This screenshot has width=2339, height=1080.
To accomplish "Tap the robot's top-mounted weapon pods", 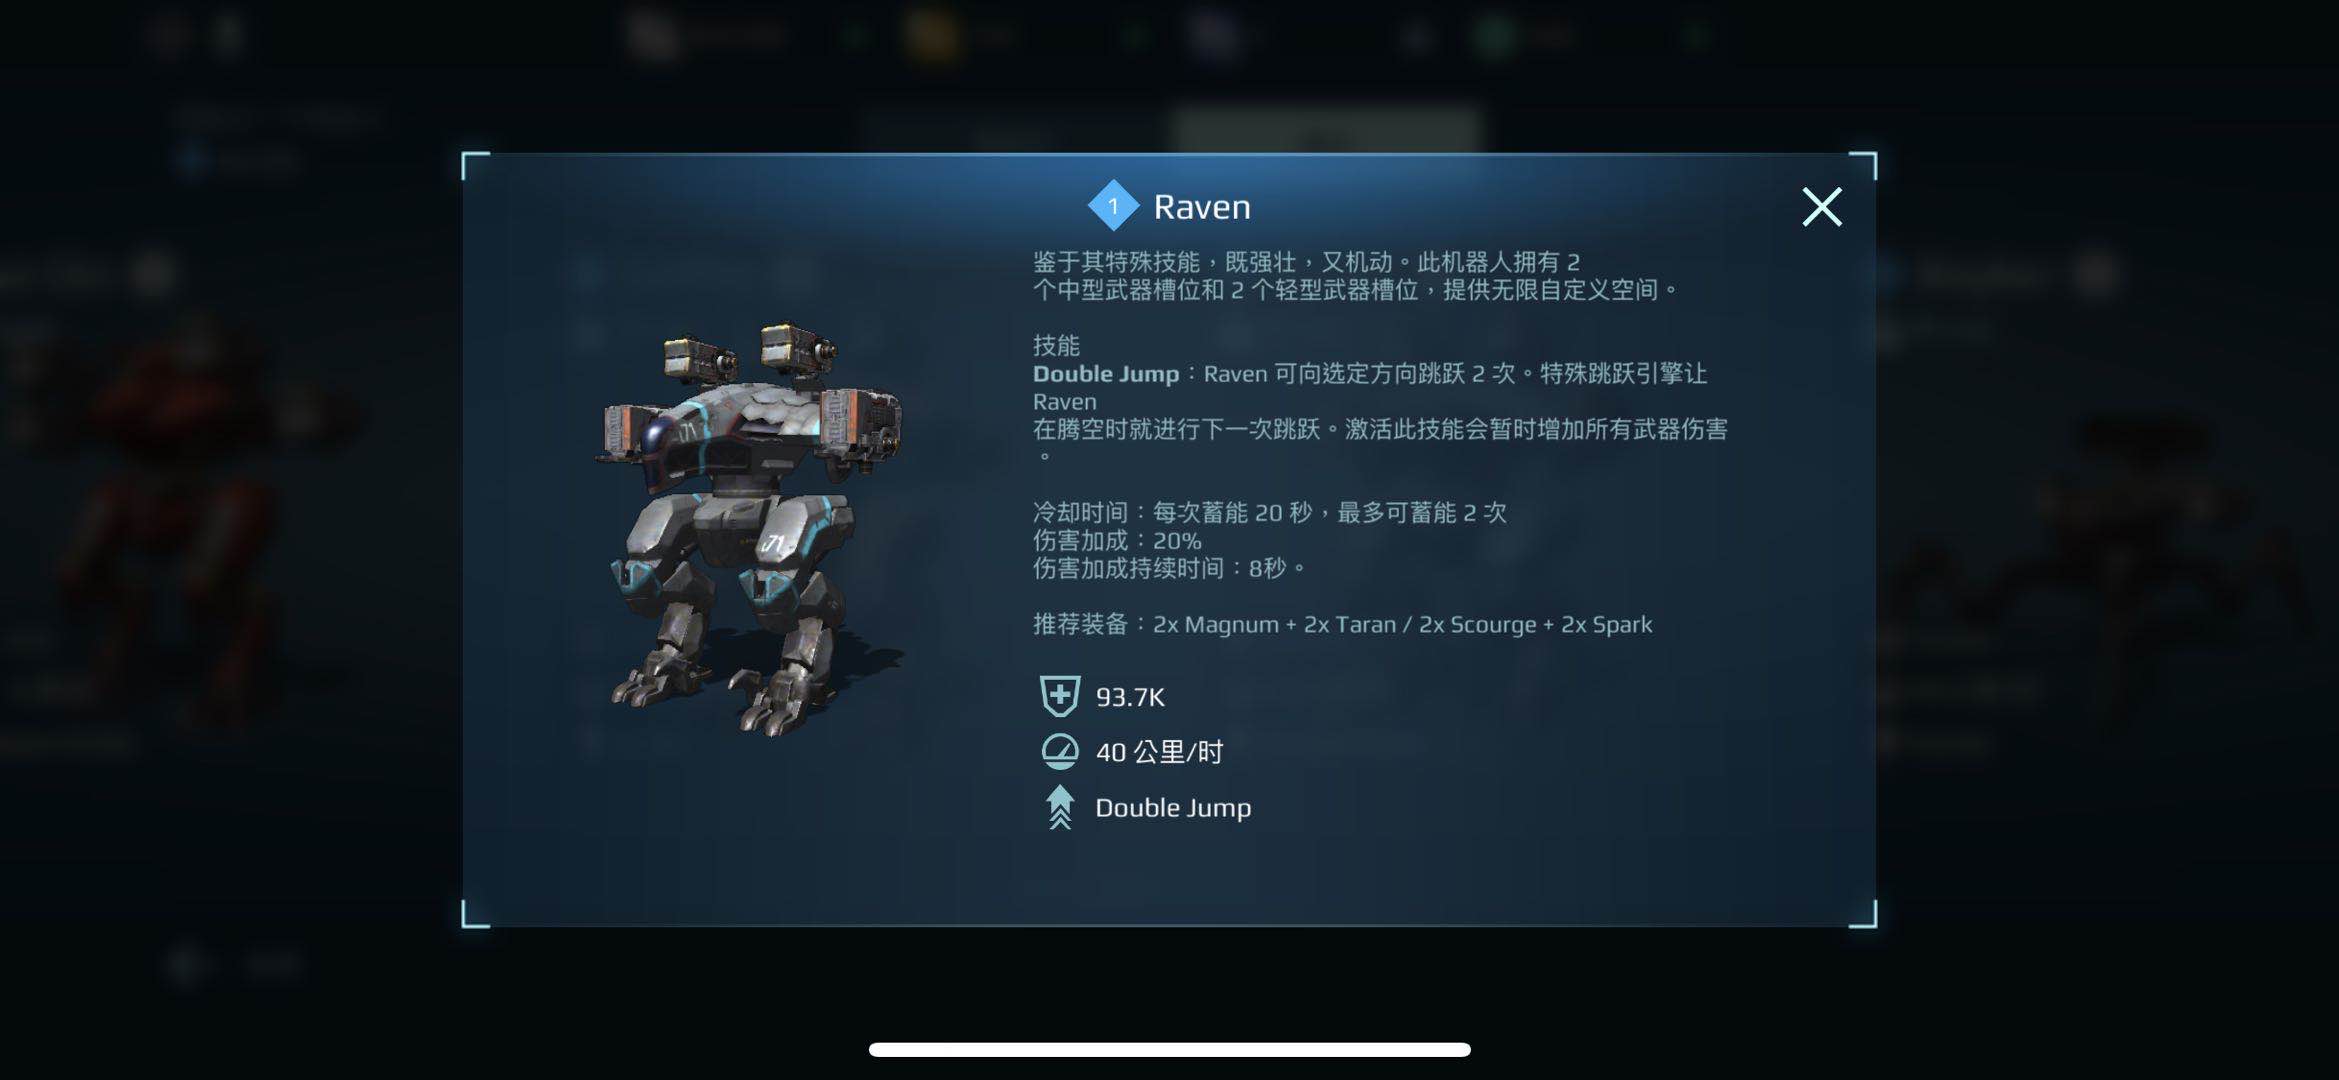I will (x=750, y=352).
